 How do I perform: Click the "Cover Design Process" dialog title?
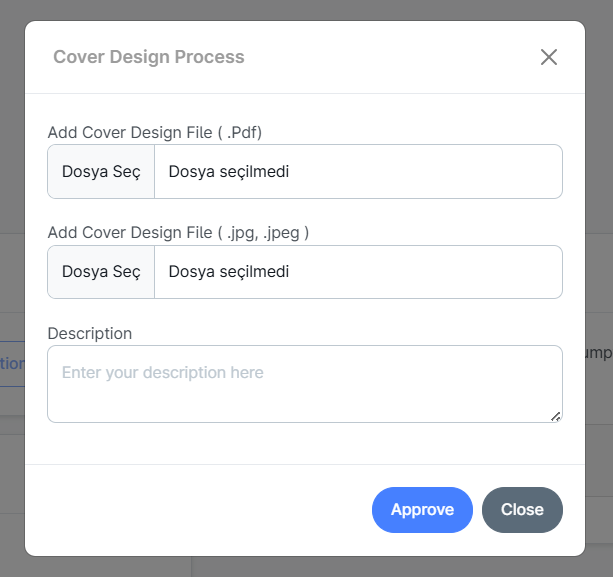point(149,57)
